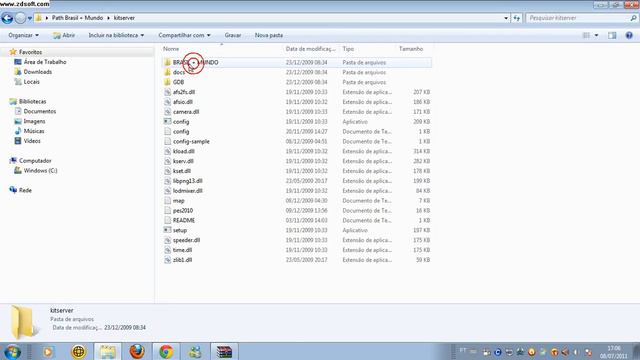The width and height of the screenshot is (640, 360).
Task: Select the kload.dll file icon
Action: [167, 151]
